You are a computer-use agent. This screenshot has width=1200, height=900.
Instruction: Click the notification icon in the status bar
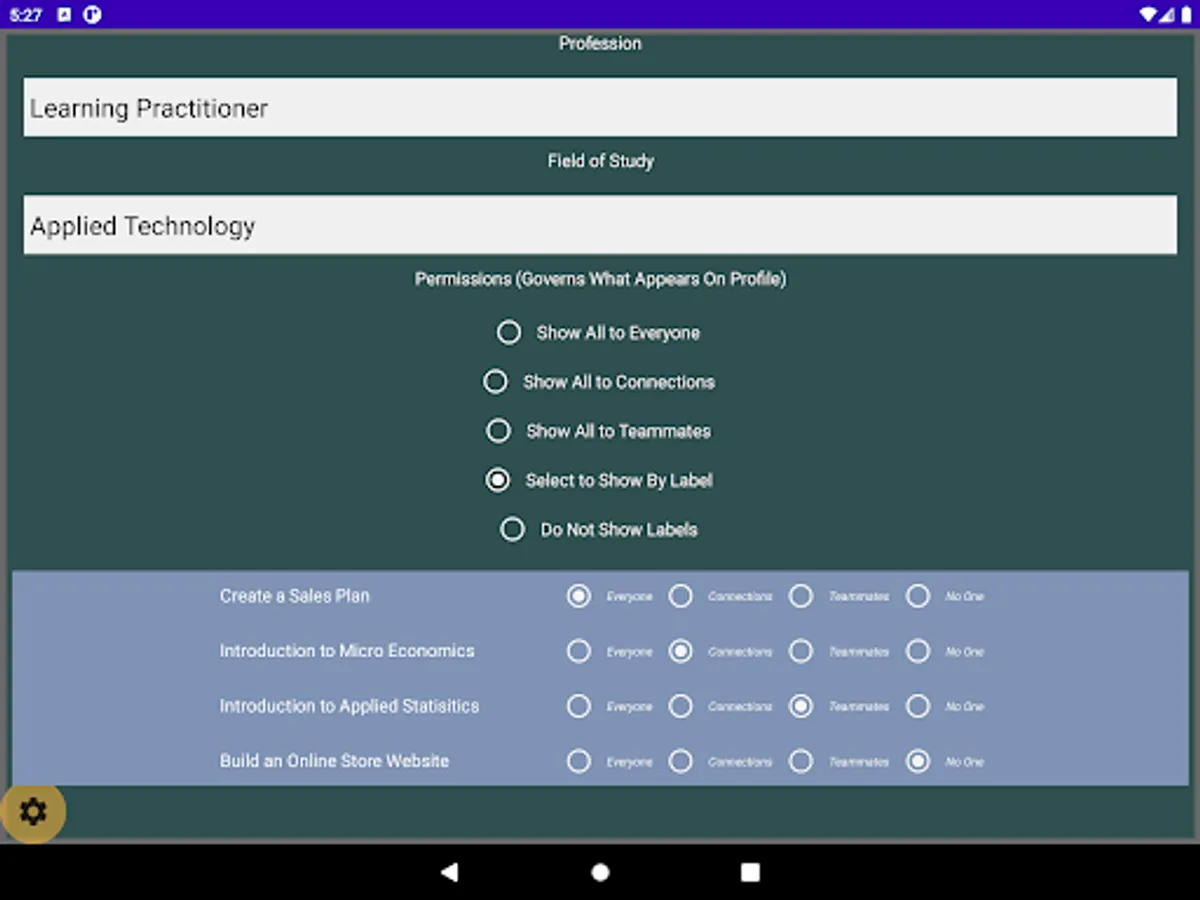coord(65,15)
